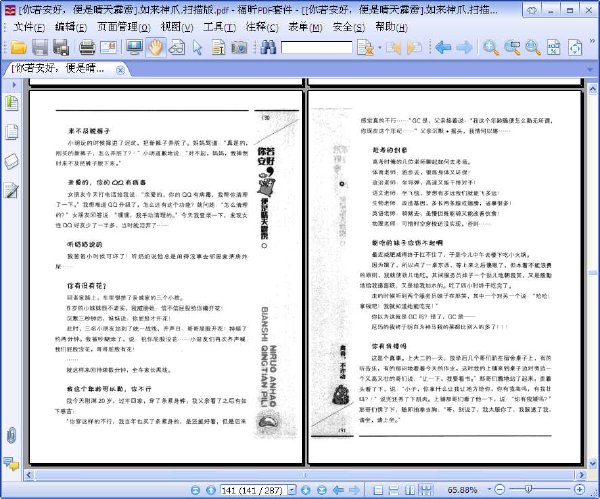Jump to the last page button
The width and height of the screenshot is (600, 499).
pos(322,490)
